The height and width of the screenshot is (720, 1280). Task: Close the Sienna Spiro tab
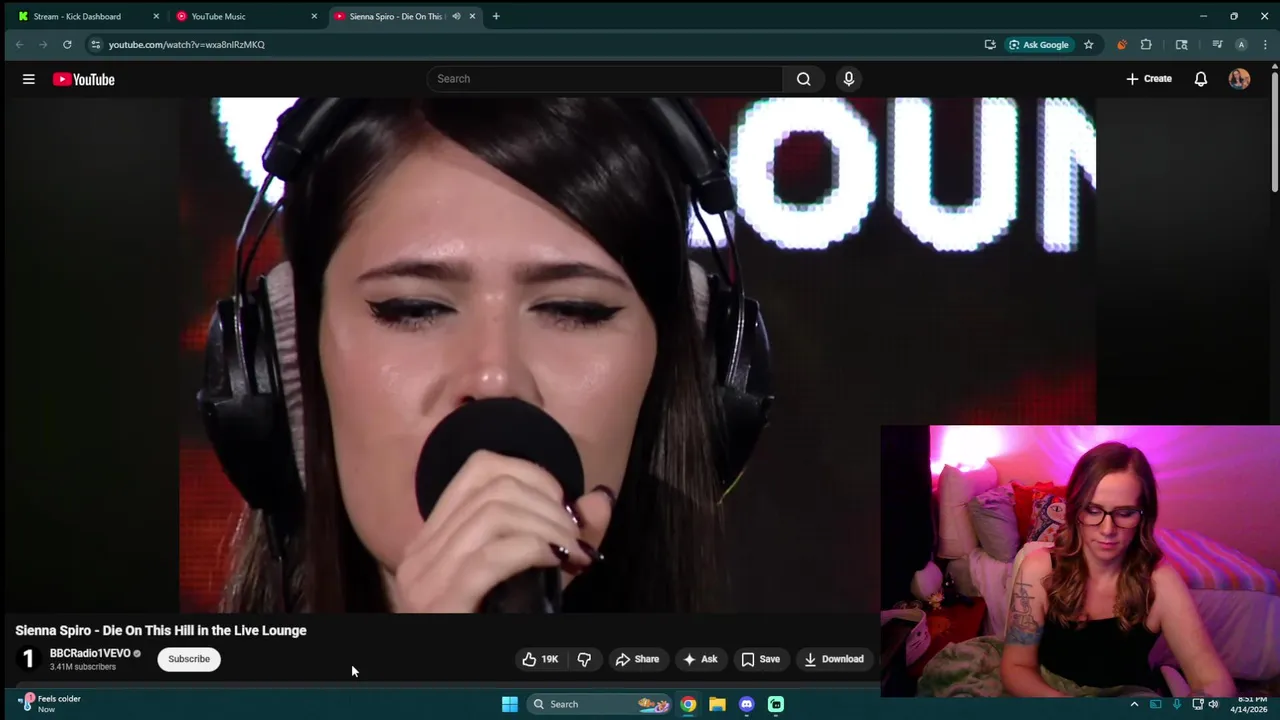click(472, 16)
